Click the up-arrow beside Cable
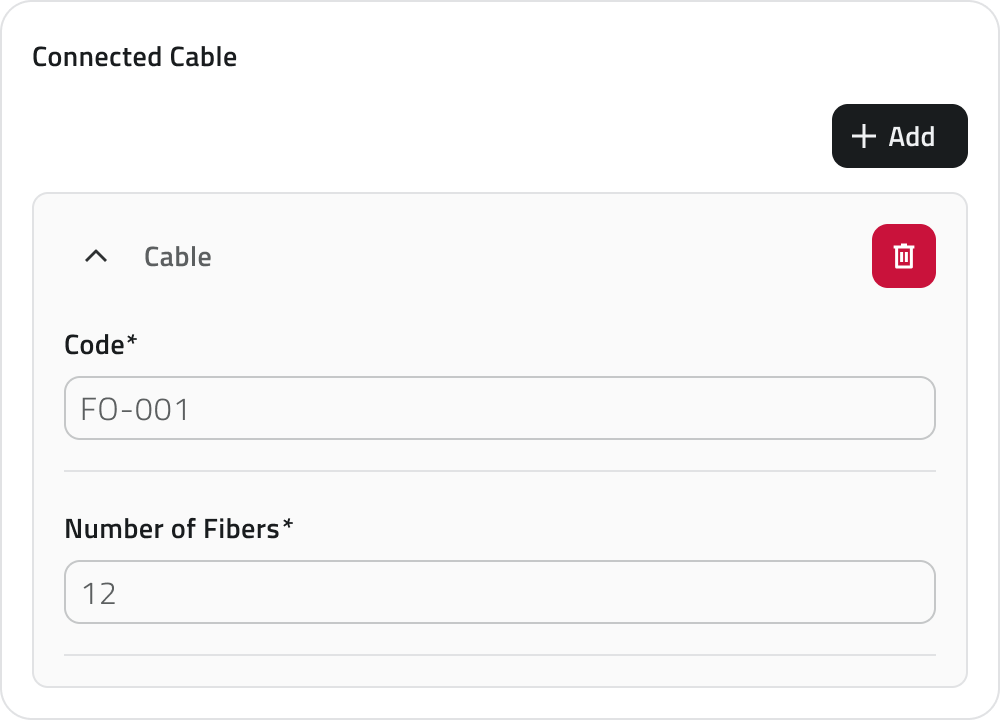1000x720 pixels. click(96, 257)
